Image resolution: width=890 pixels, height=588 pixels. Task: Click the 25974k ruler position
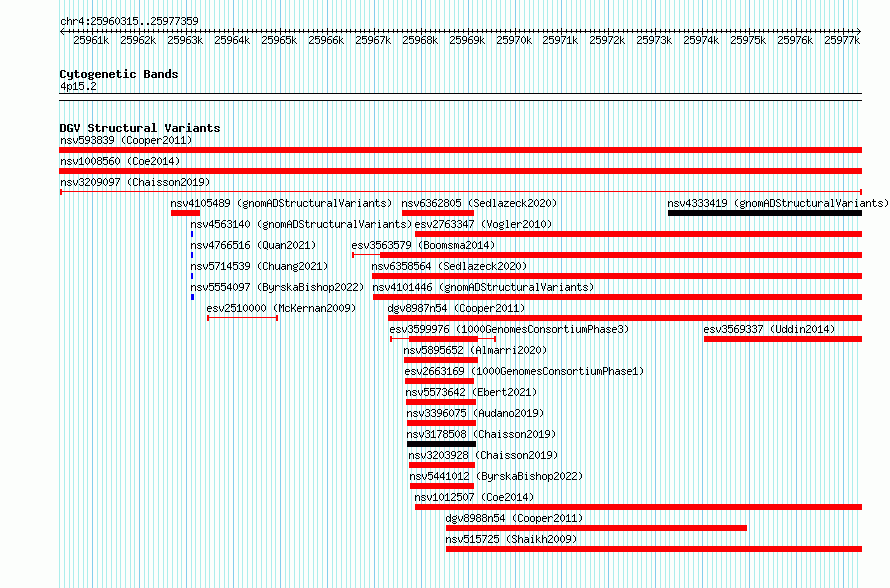click(702, 40)
